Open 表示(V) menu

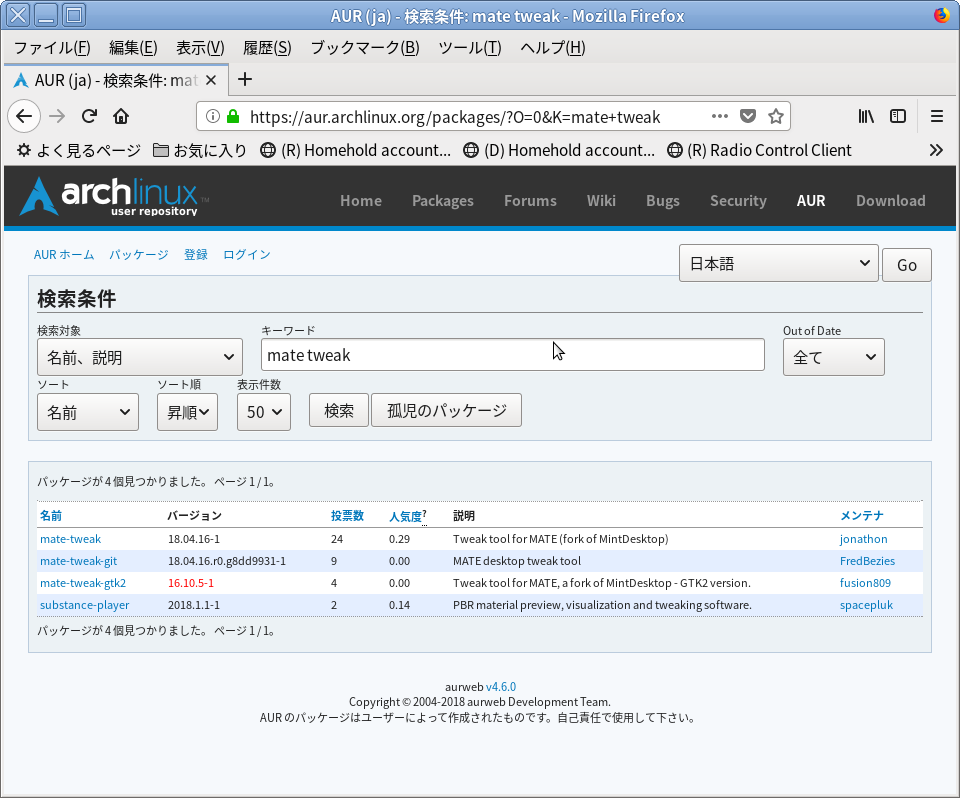coord(200,47)
